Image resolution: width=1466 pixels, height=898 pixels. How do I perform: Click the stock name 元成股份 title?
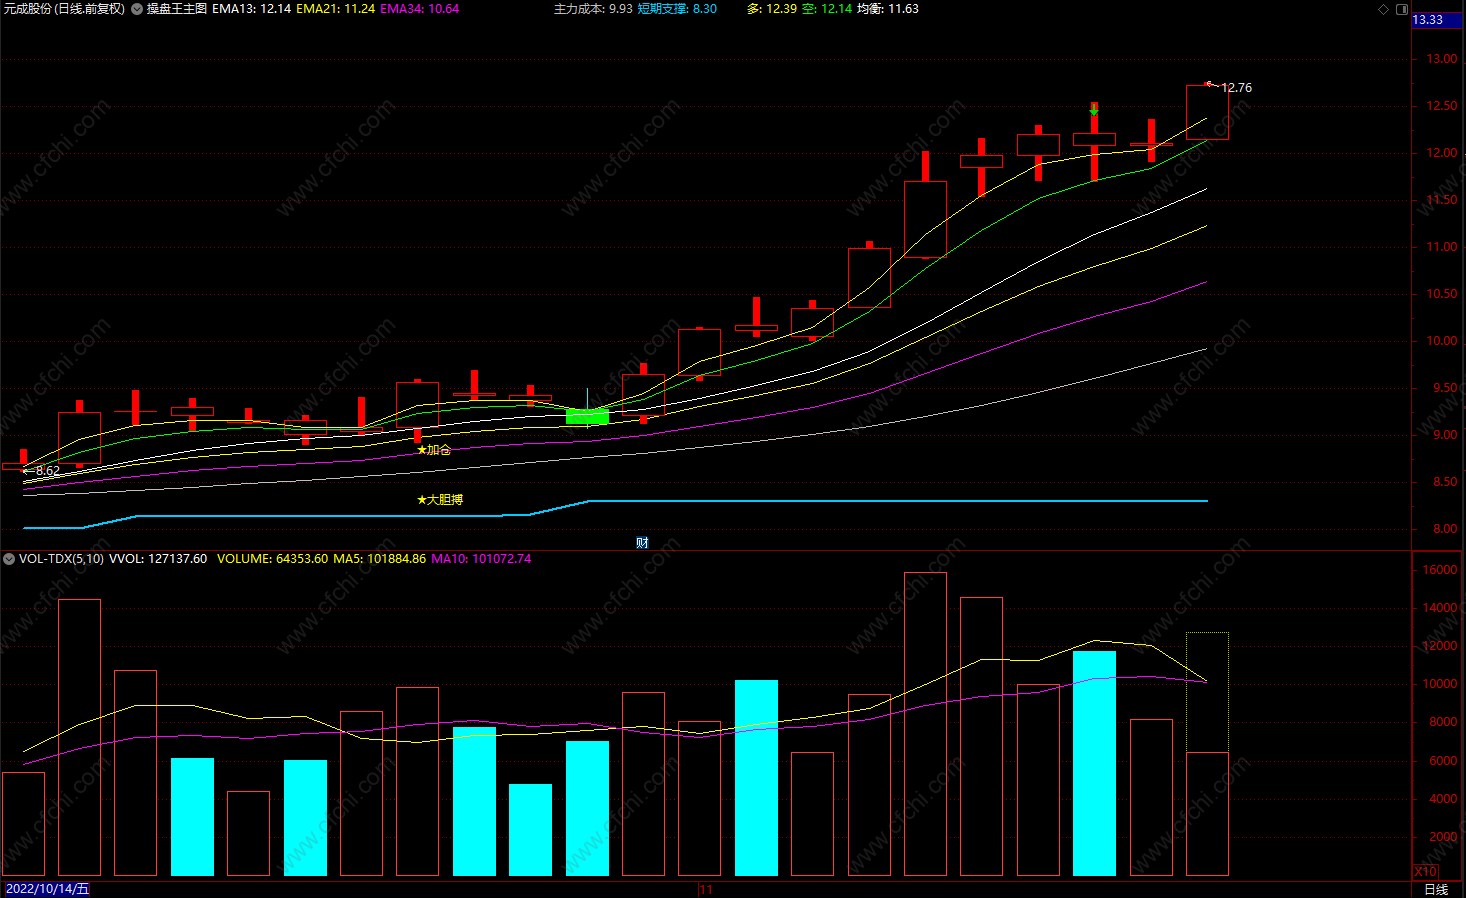pos(27,9)
